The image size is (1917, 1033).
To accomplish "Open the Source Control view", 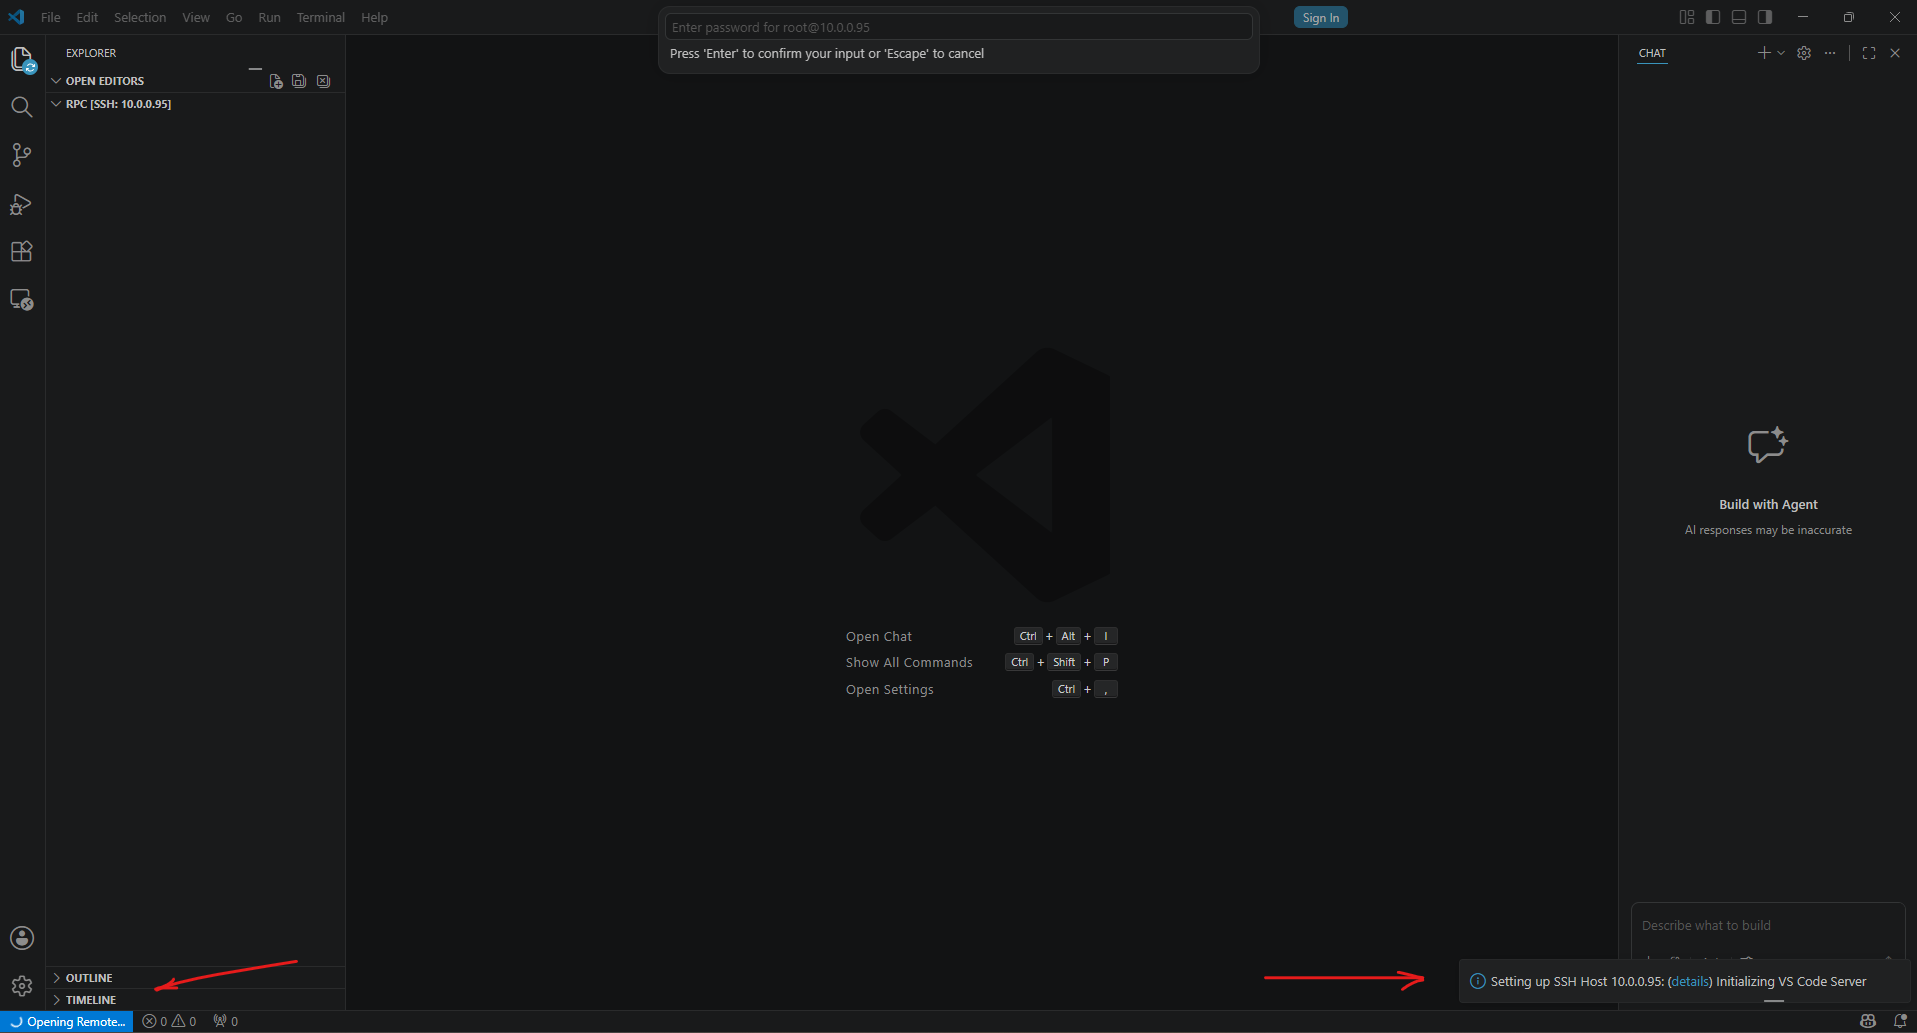I will point(21,155).
